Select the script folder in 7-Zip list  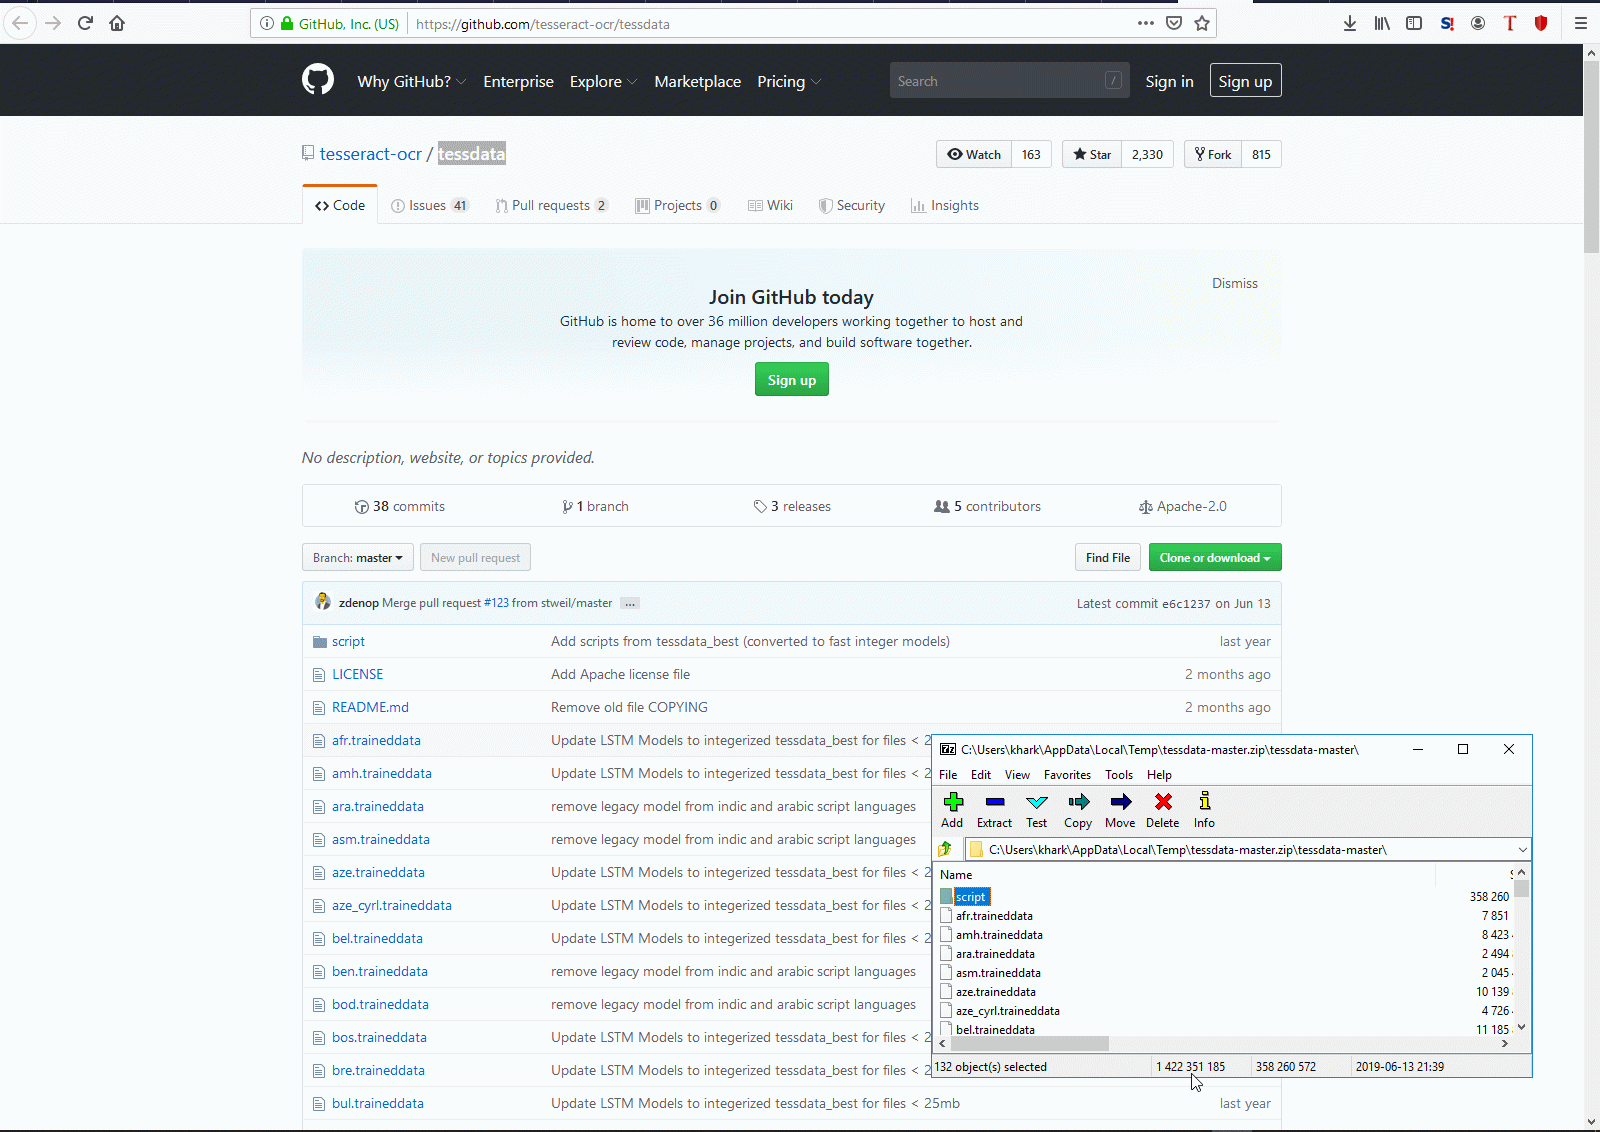(x=970, y=897)
